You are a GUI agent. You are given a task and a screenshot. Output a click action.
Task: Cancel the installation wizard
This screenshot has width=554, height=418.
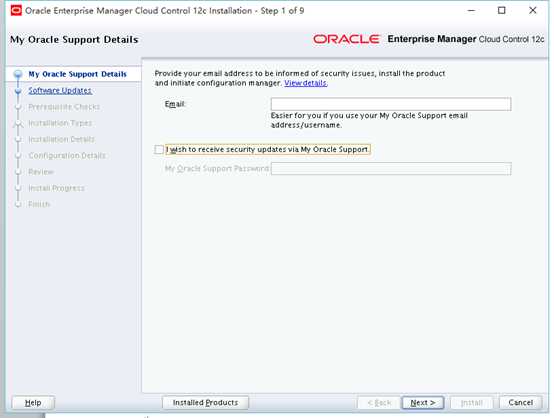pyautogui.click(x=520, y=402)
